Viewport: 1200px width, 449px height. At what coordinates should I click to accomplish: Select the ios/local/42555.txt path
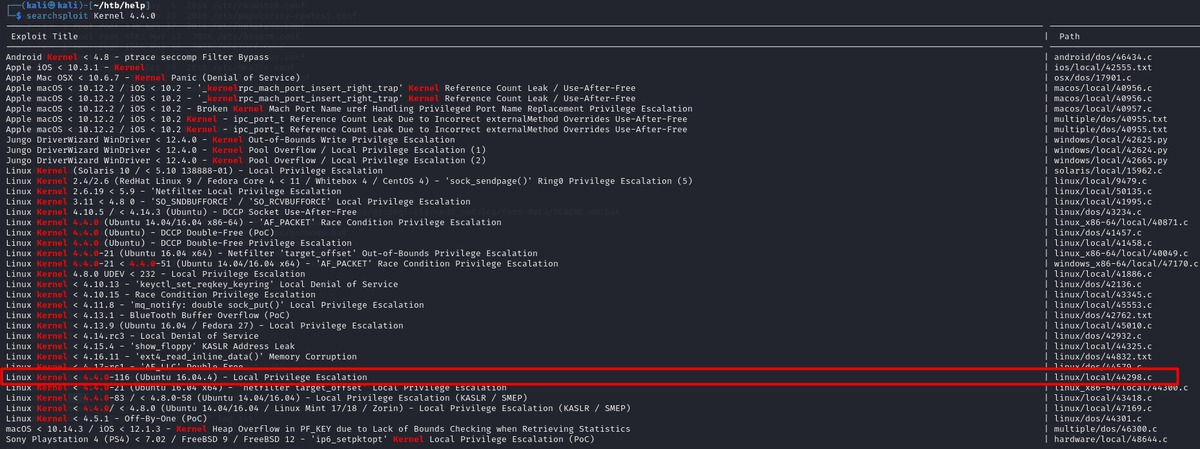tap(1099, 69)
